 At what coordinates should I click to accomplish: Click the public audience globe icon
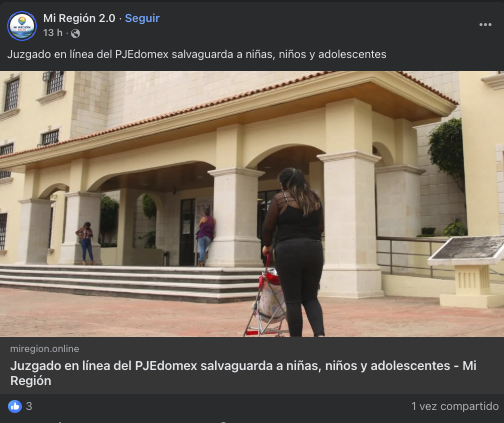point(76,33)
